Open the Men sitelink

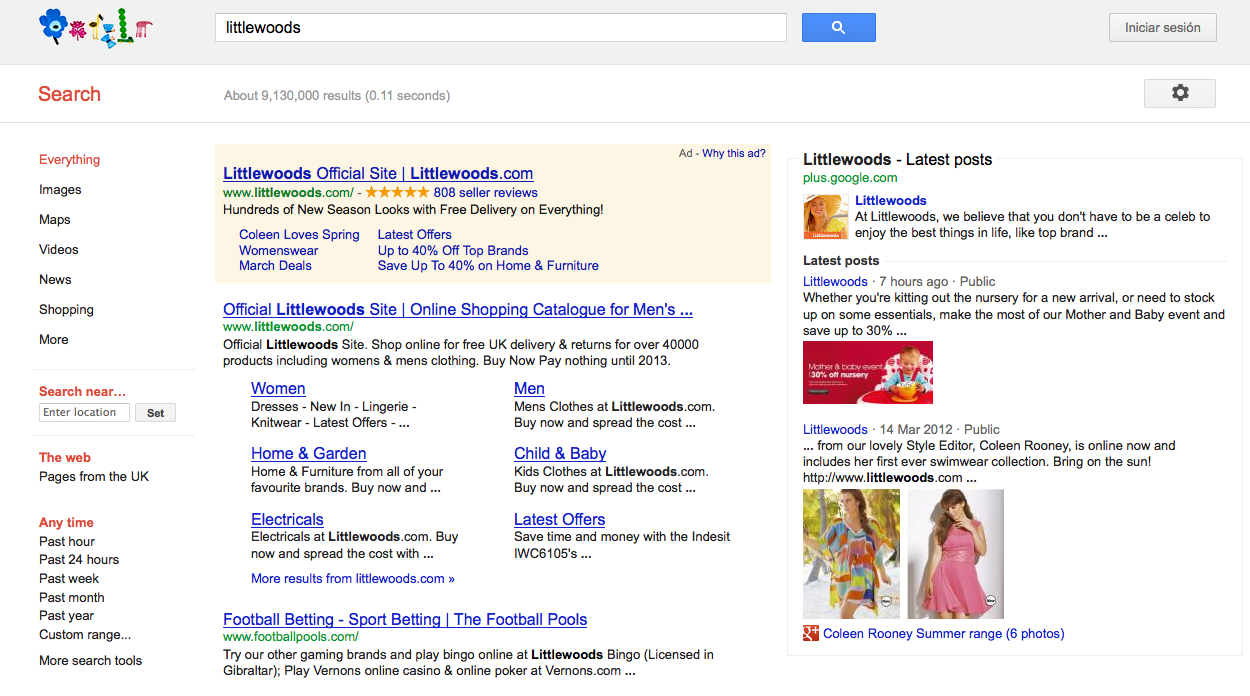point(529,388)
